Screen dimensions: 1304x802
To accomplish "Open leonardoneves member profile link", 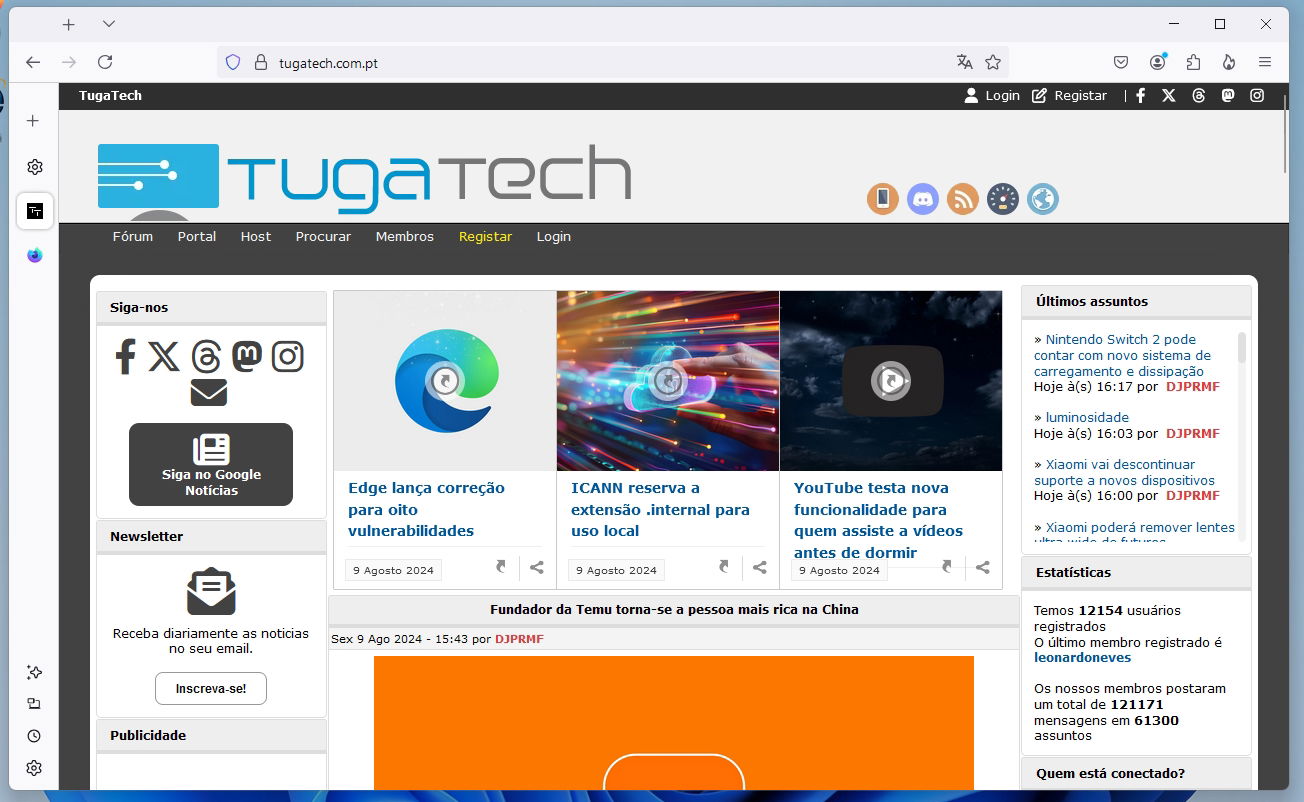I will click(x=1083, y=658).
